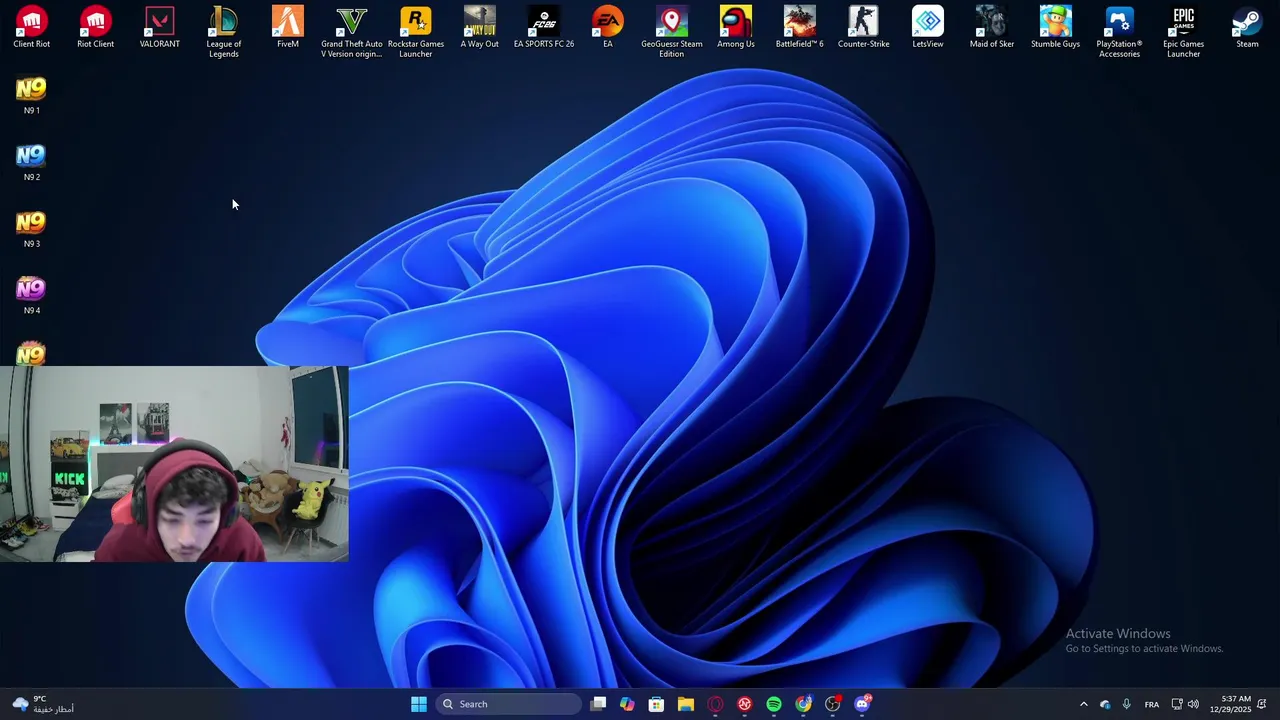Image resolution: width=1280 pixels, height=720 pixels.
Task: Select the N9 3 desktop icon
Action: coord(31,229)
